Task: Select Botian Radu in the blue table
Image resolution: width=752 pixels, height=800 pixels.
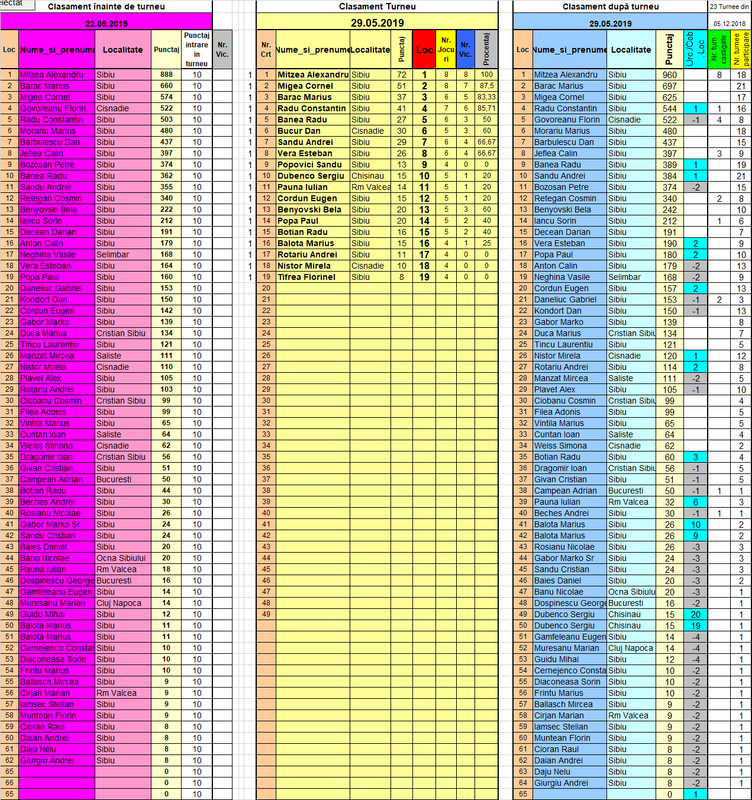Action: (569, 457)
